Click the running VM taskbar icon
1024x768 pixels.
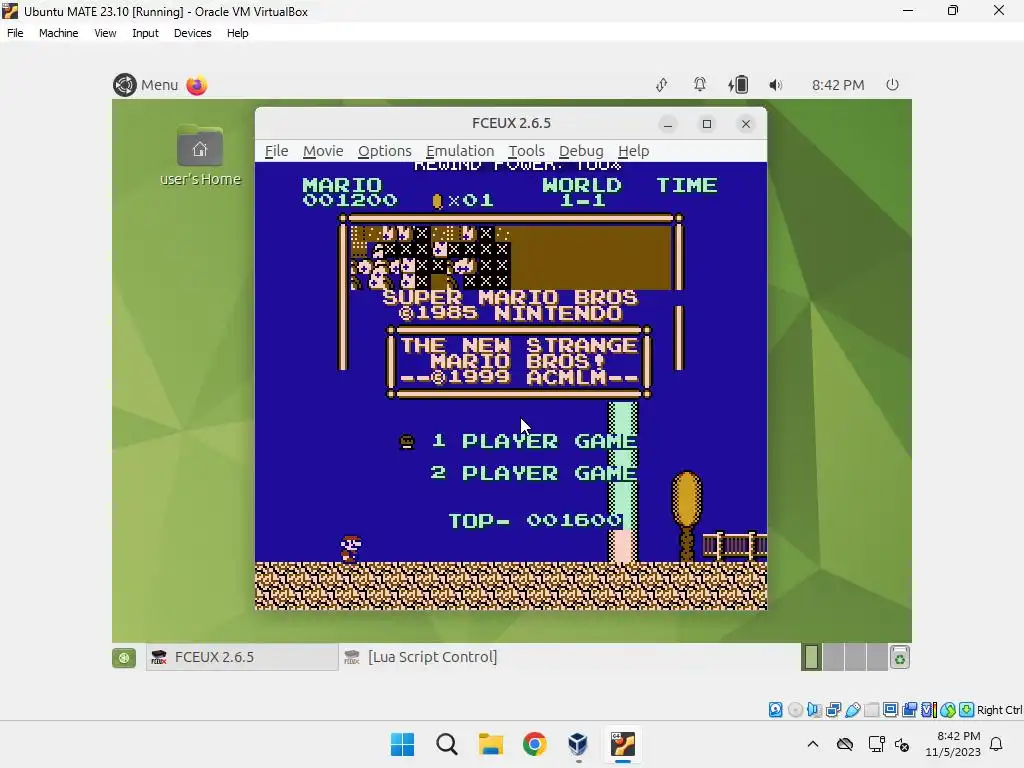[x=622, y=744]
